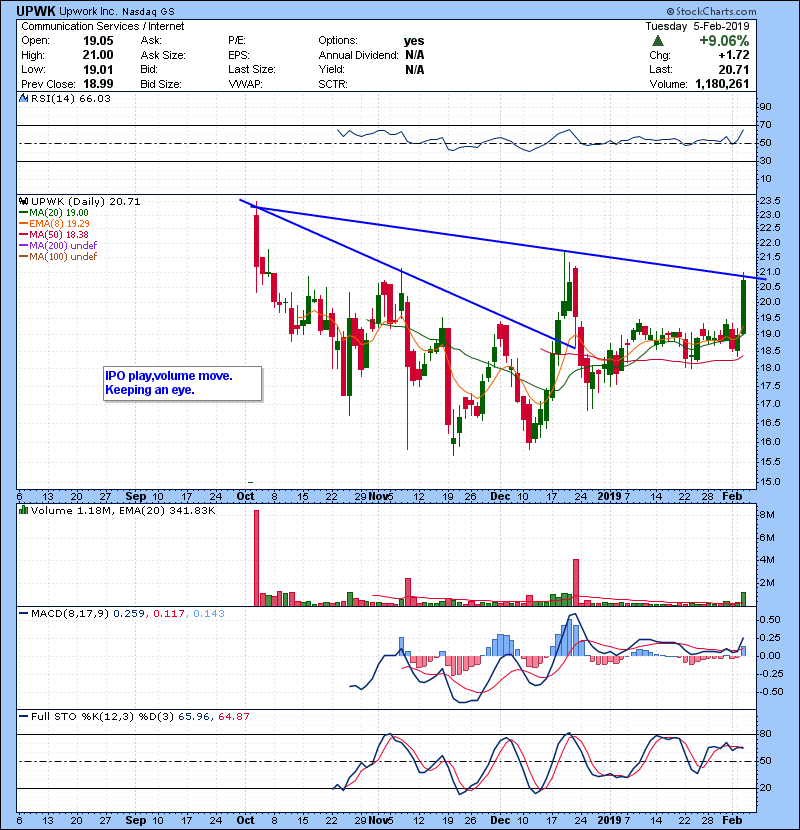Click the 'IPO play,volume move.' annotation box

(183, 383)
